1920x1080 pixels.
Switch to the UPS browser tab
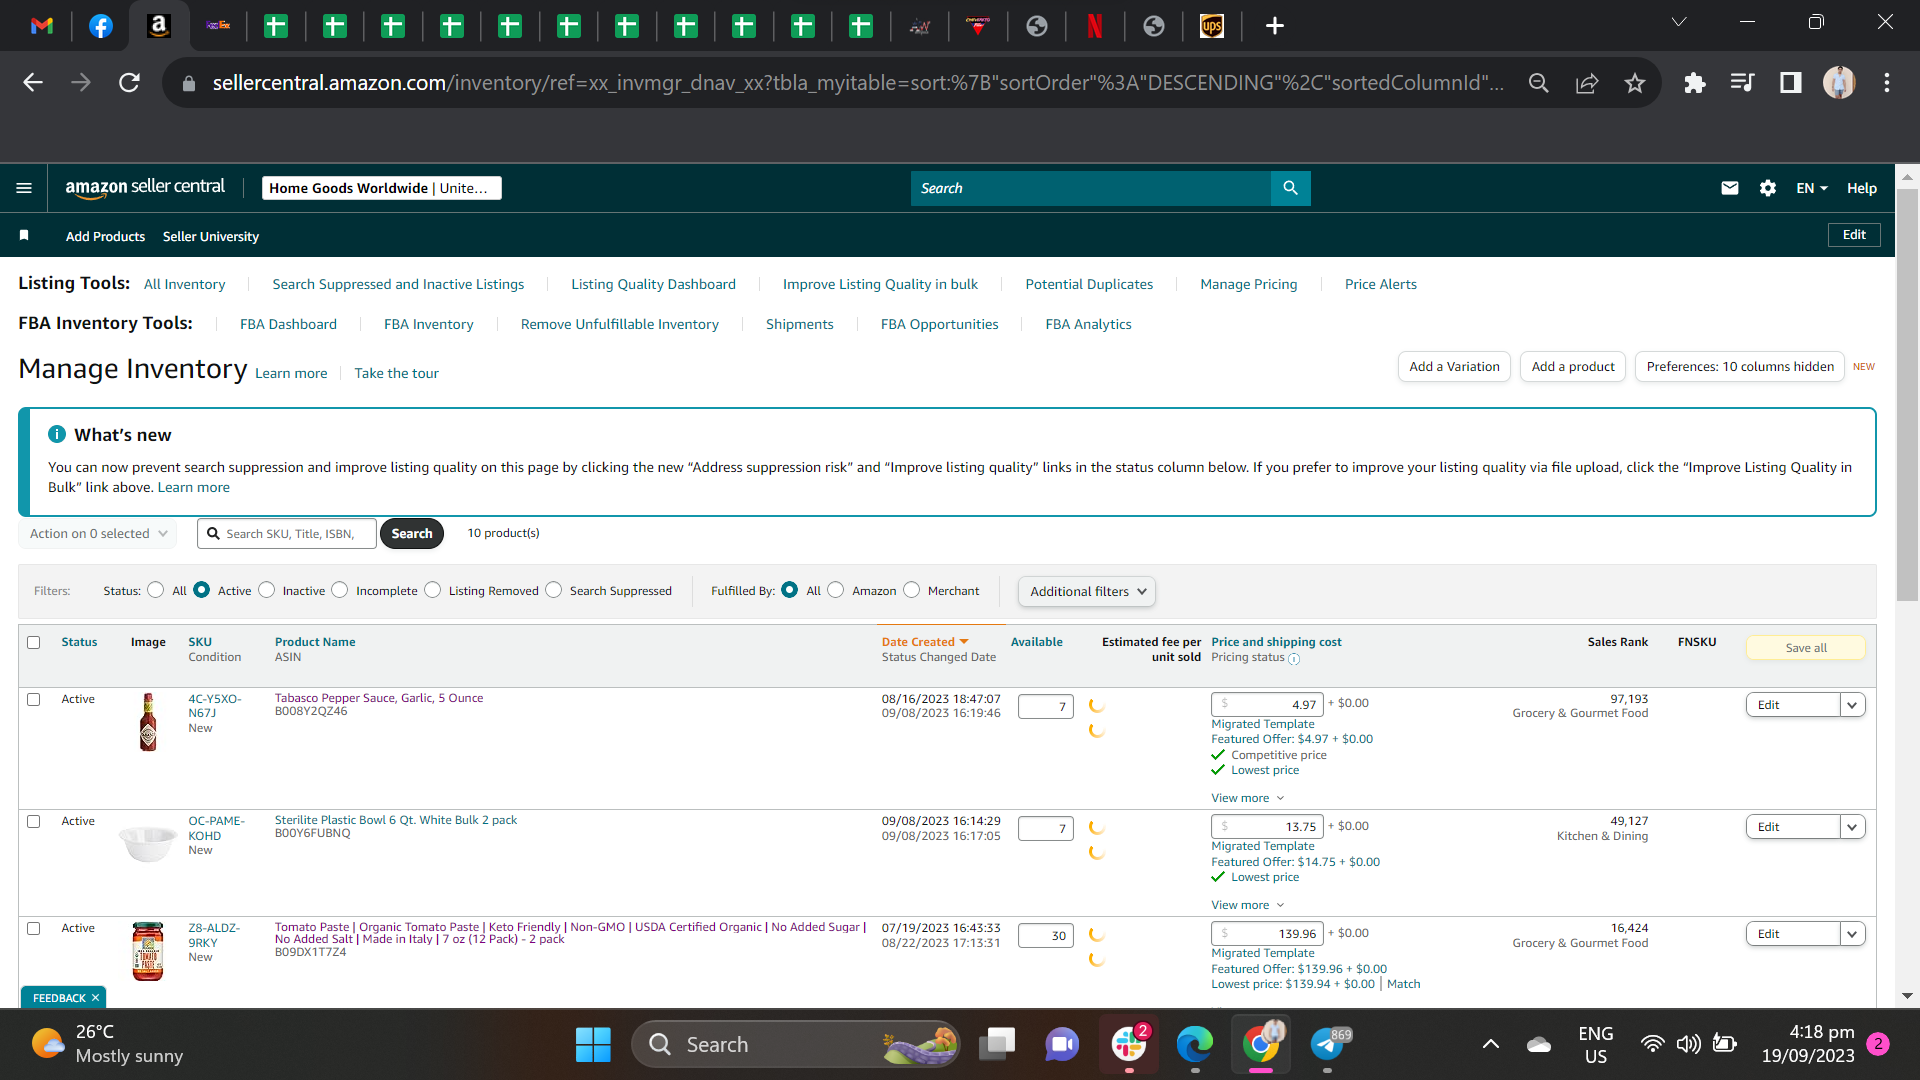tap(1212, 26)
